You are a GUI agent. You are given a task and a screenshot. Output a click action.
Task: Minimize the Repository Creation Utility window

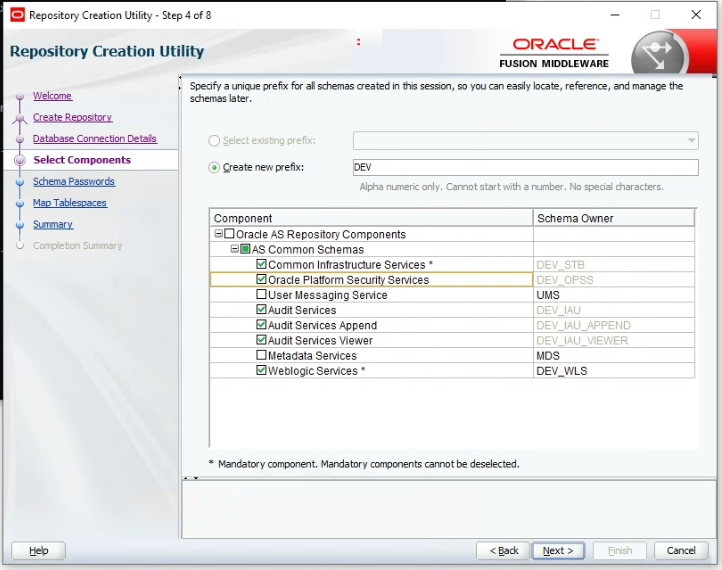tap(615, 15)
